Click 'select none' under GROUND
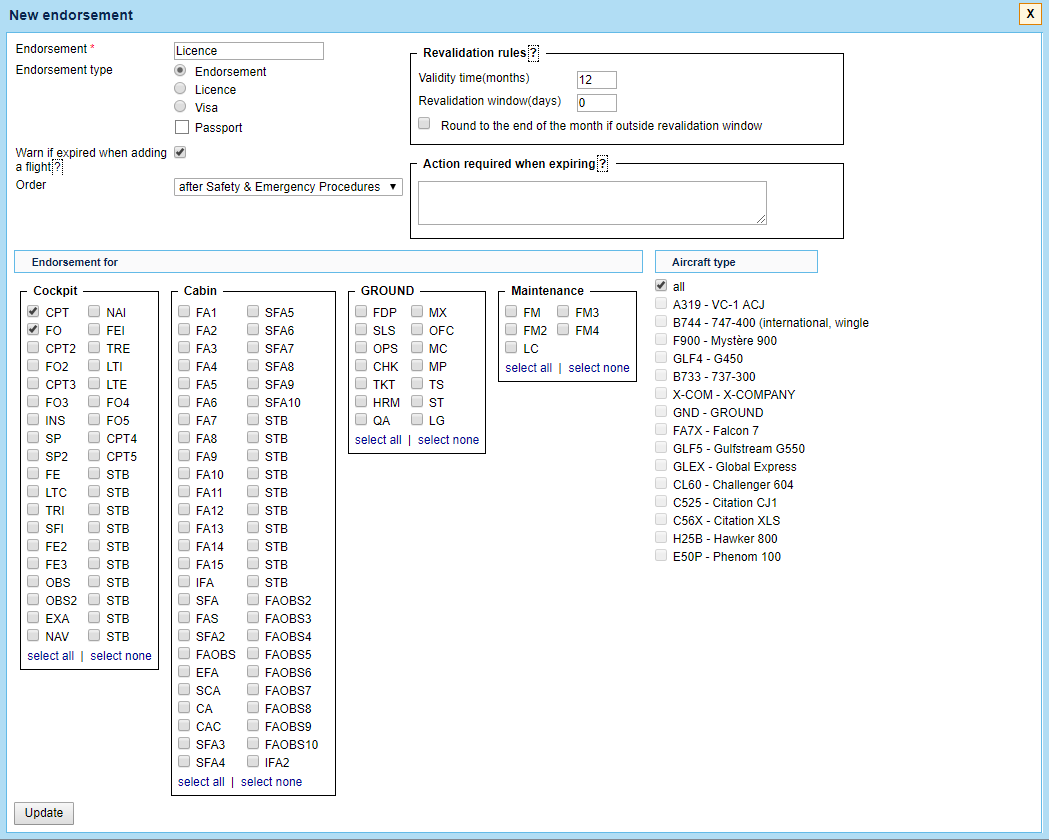The width and height of the screenshot is (1049, 840). click(x=449, y=440)
